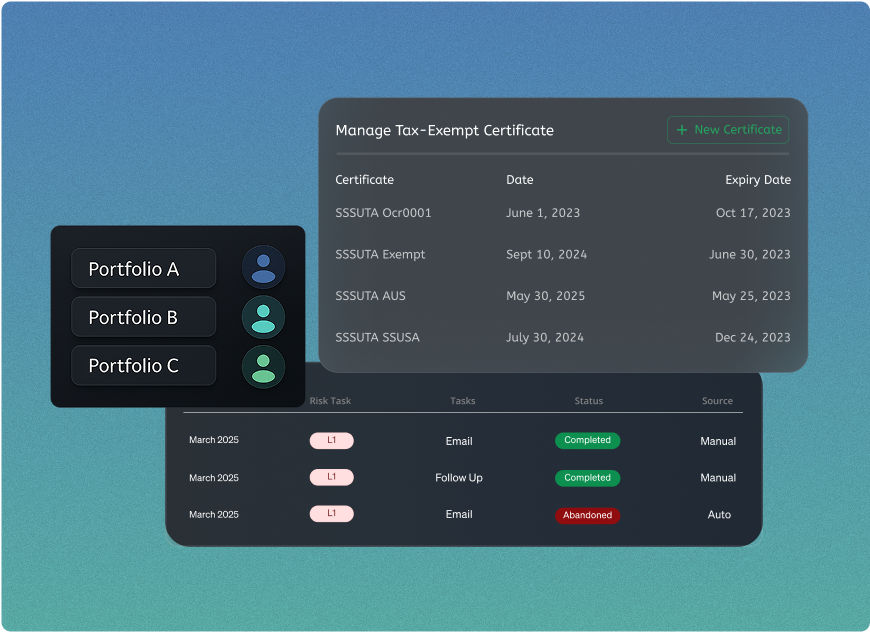Click the Oct 17, 2023 expiry date
The image size is (870, 633).
(x=753, y=213)
